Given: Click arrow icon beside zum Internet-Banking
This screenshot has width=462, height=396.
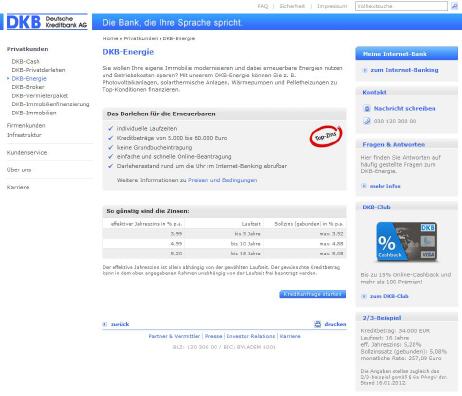Looking at the screenshot, I should point(365,70).
